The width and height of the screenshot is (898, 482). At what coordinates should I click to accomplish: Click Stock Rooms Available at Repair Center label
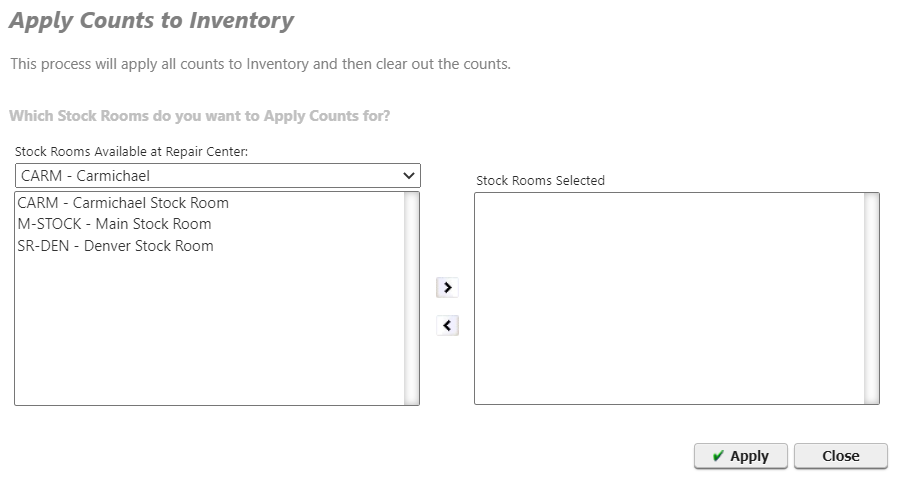[131, 152]
